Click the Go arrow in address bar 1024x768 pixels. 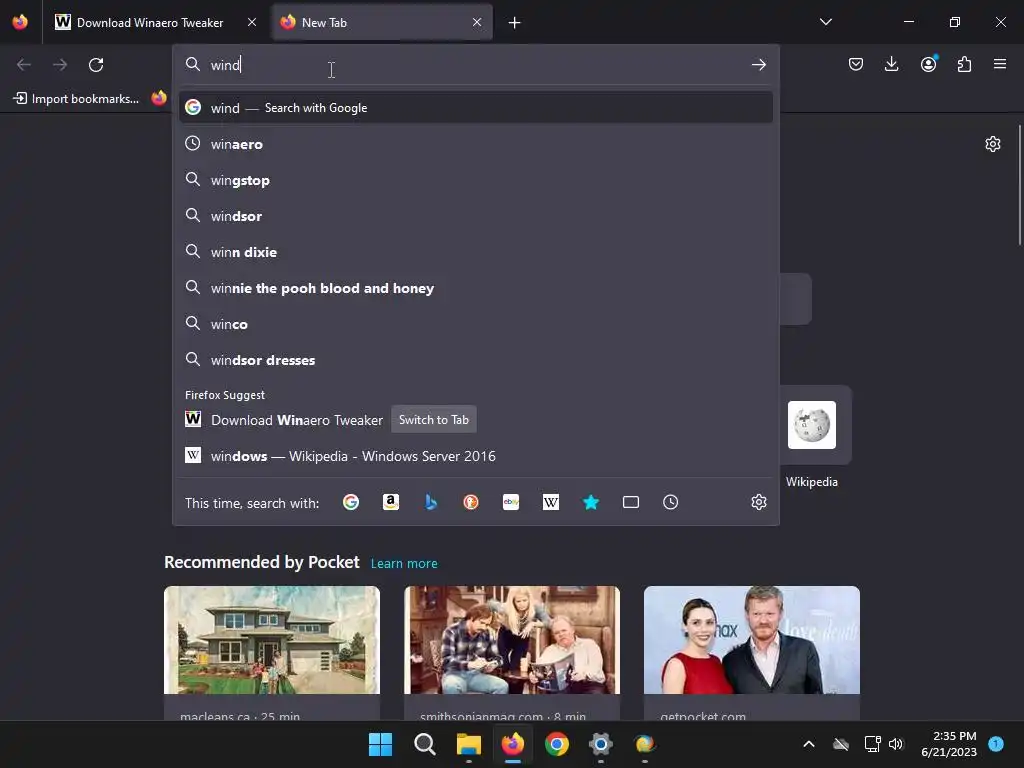click(758, 65)
